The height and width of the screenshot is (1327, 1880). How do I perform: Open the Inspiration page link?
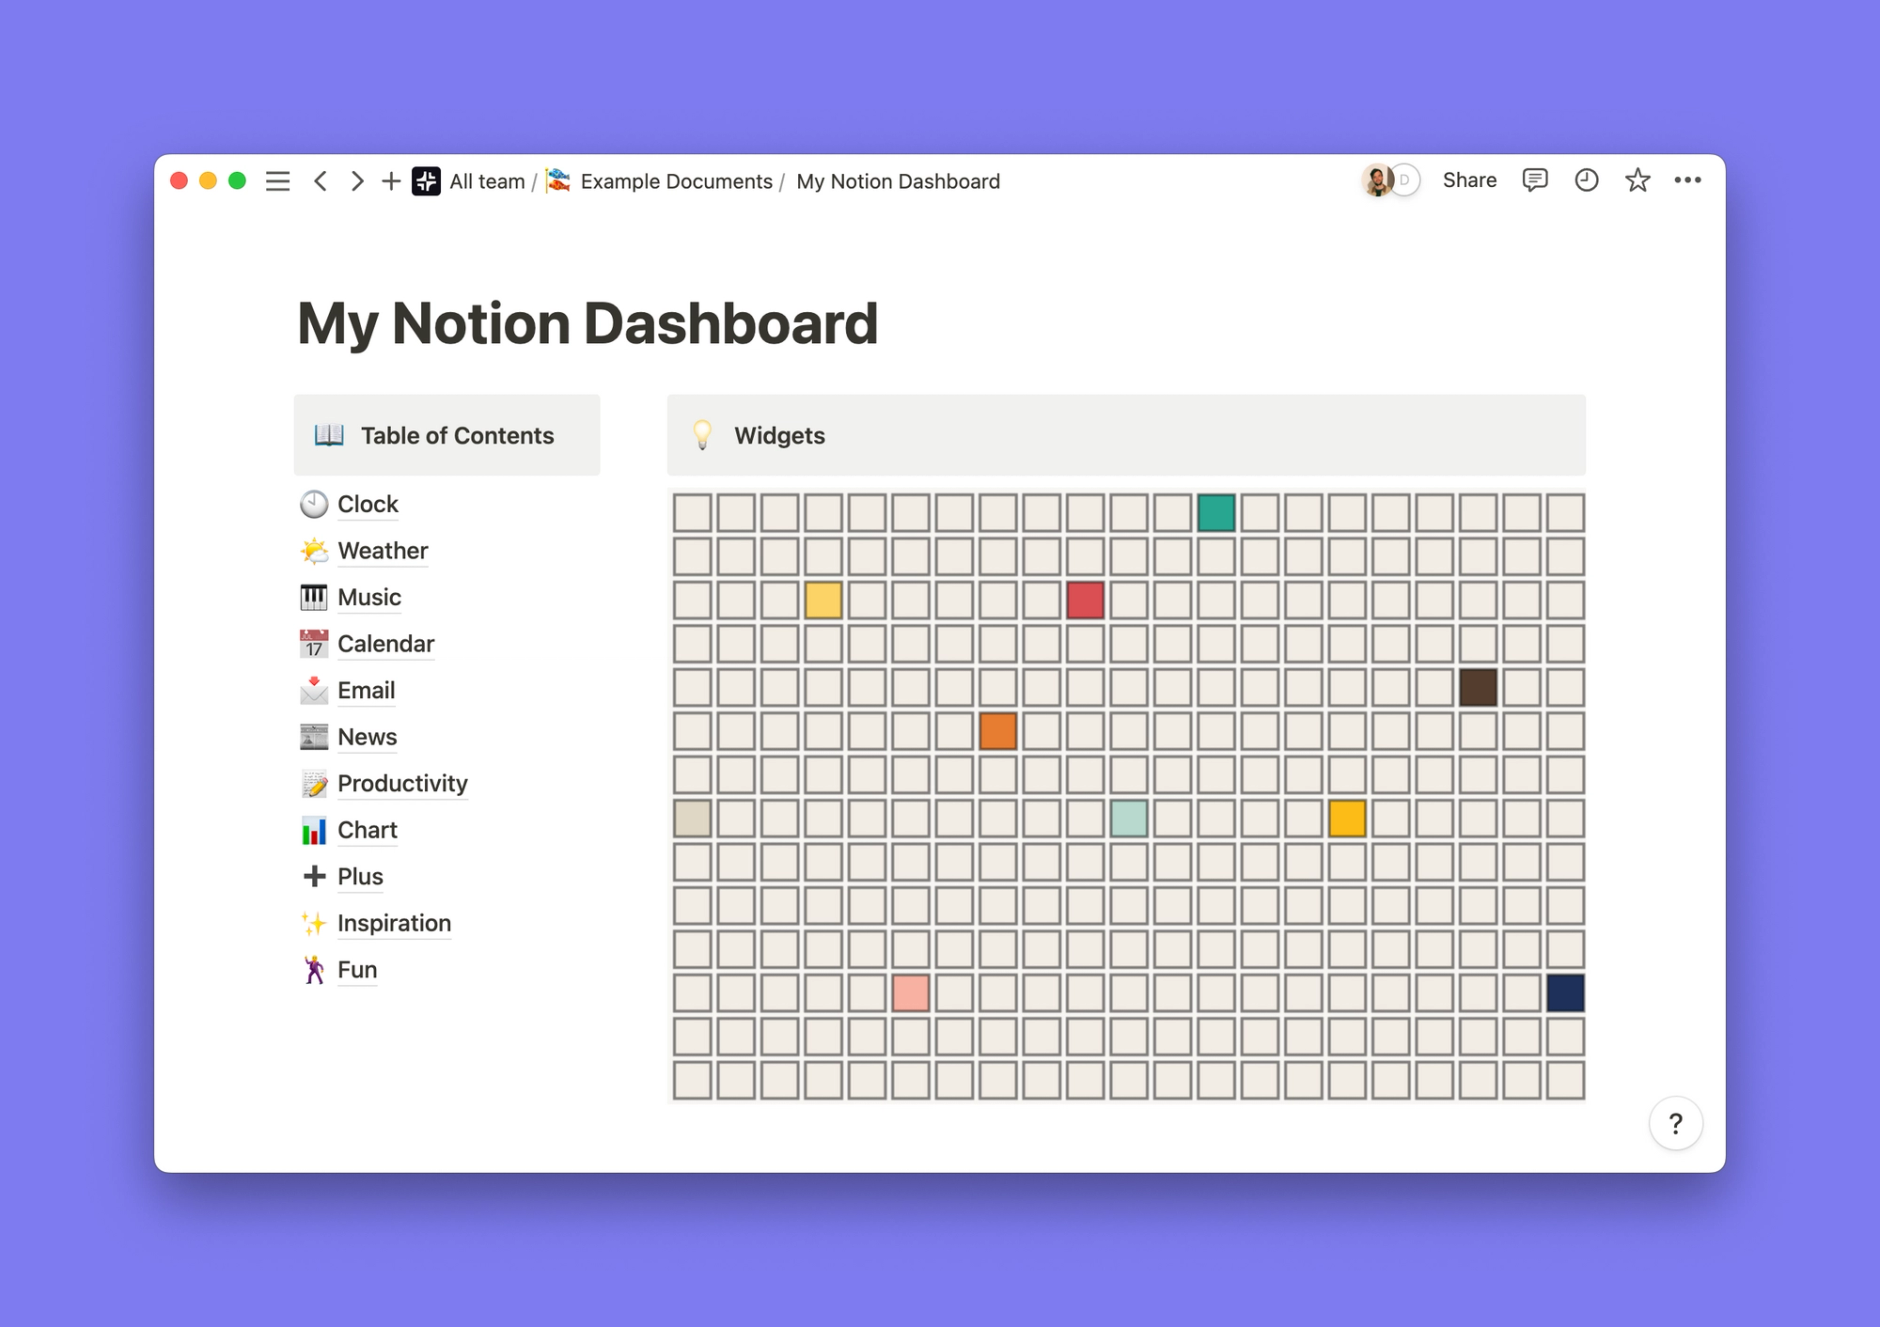coord(394,923)
